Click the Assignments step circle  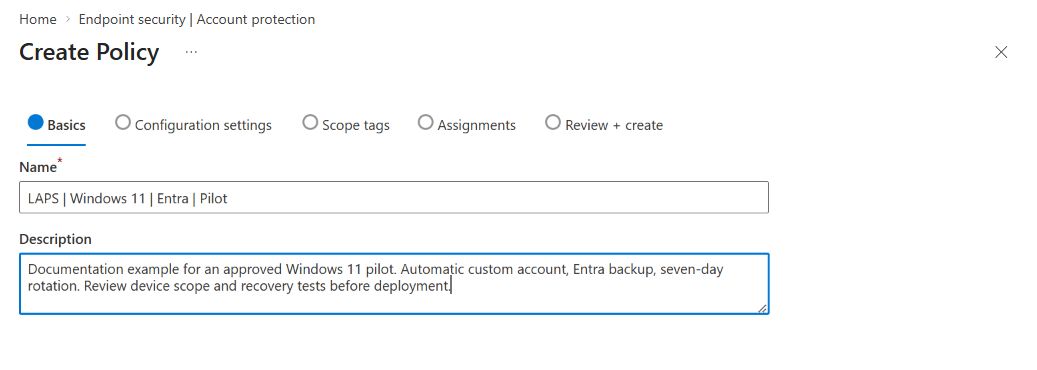point(426,122)
